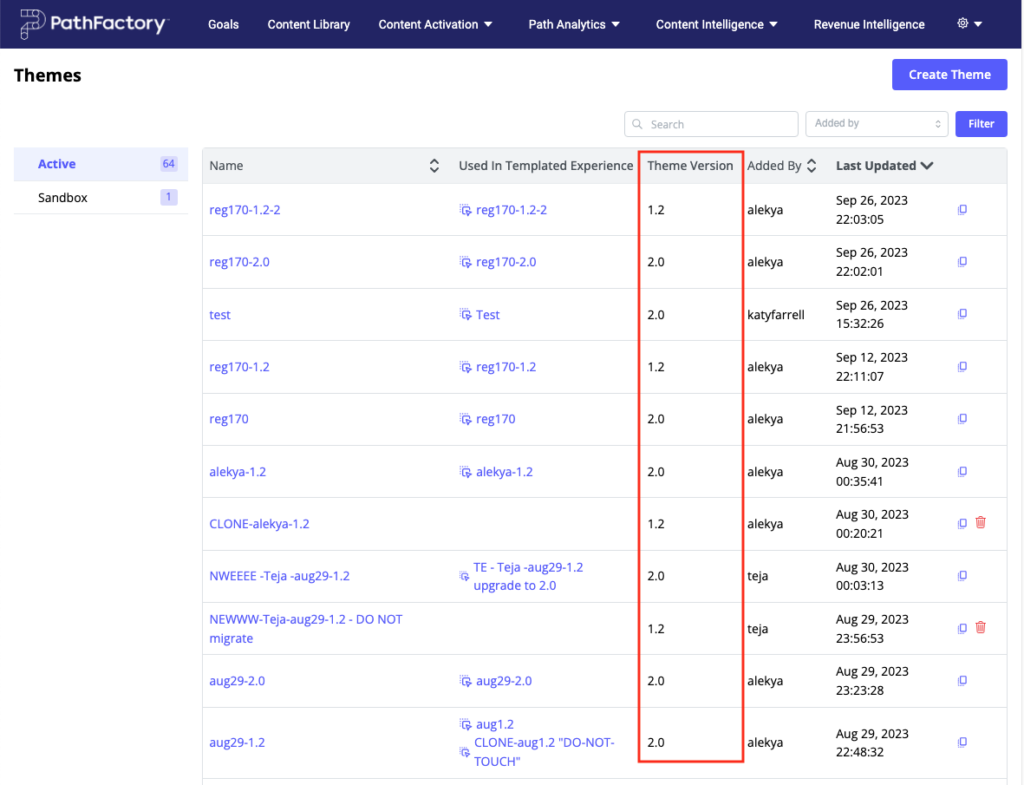Copy the test theme
The height and width of the screenshot is (785, 1024).
[x=961, y=313]
